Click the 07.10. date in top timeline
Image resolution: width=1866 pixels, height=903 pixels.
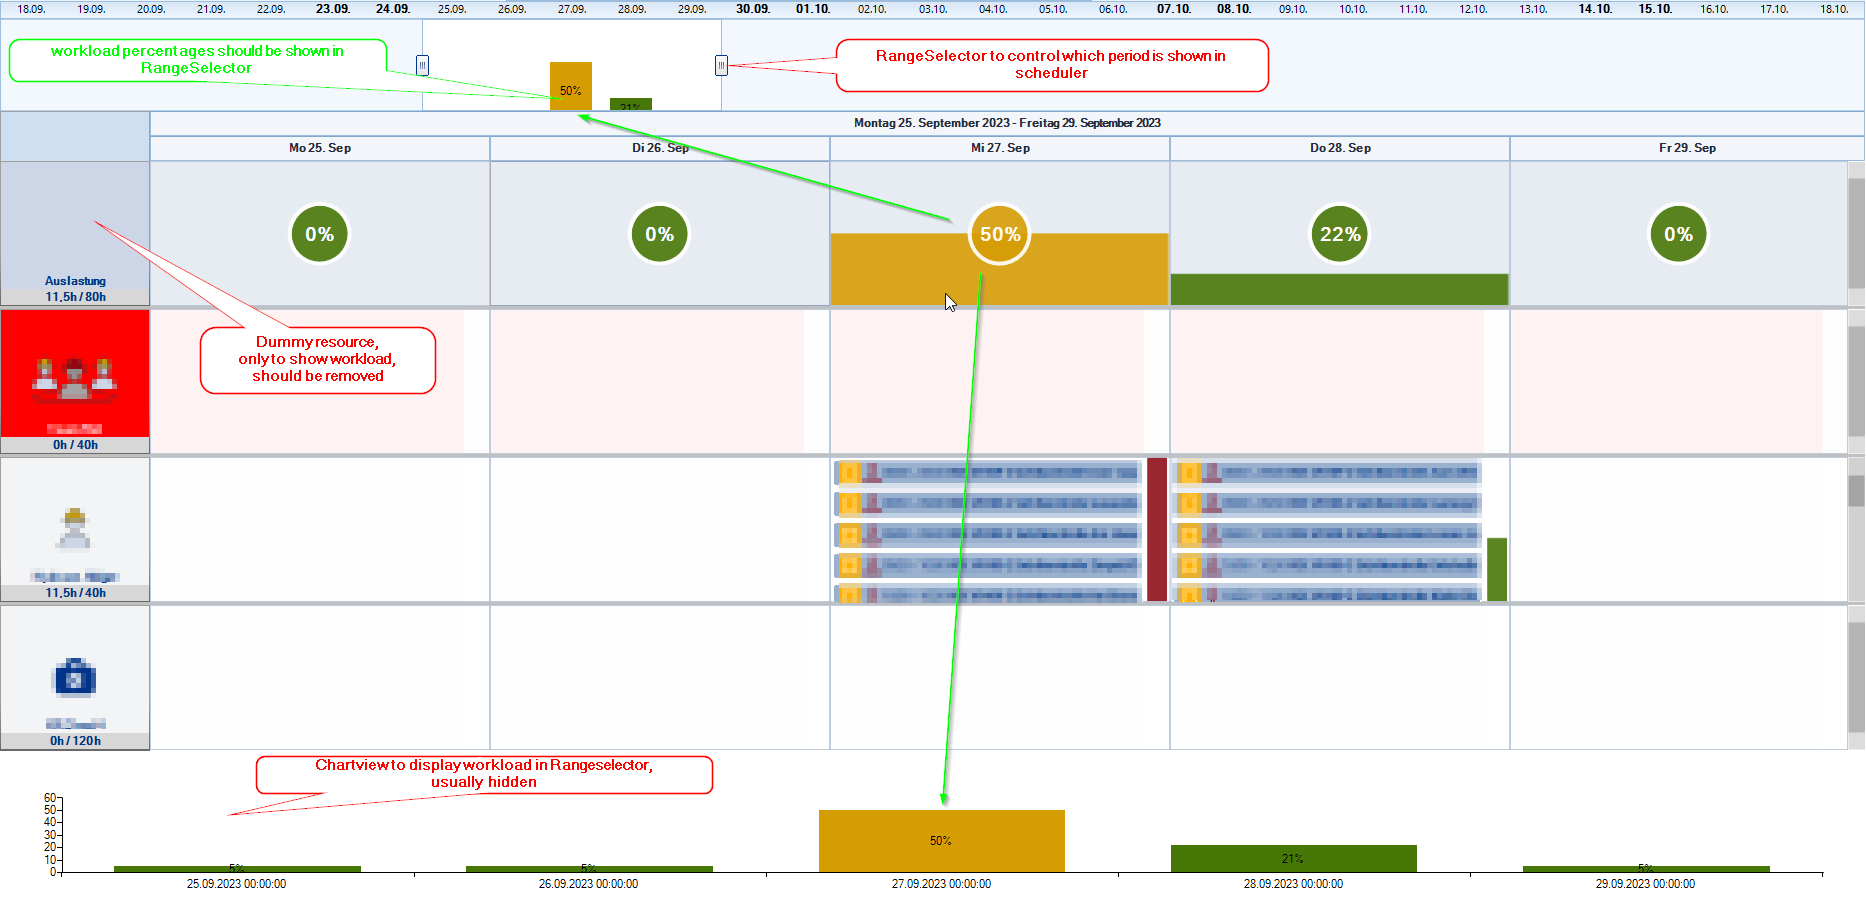coord(1173,9)
